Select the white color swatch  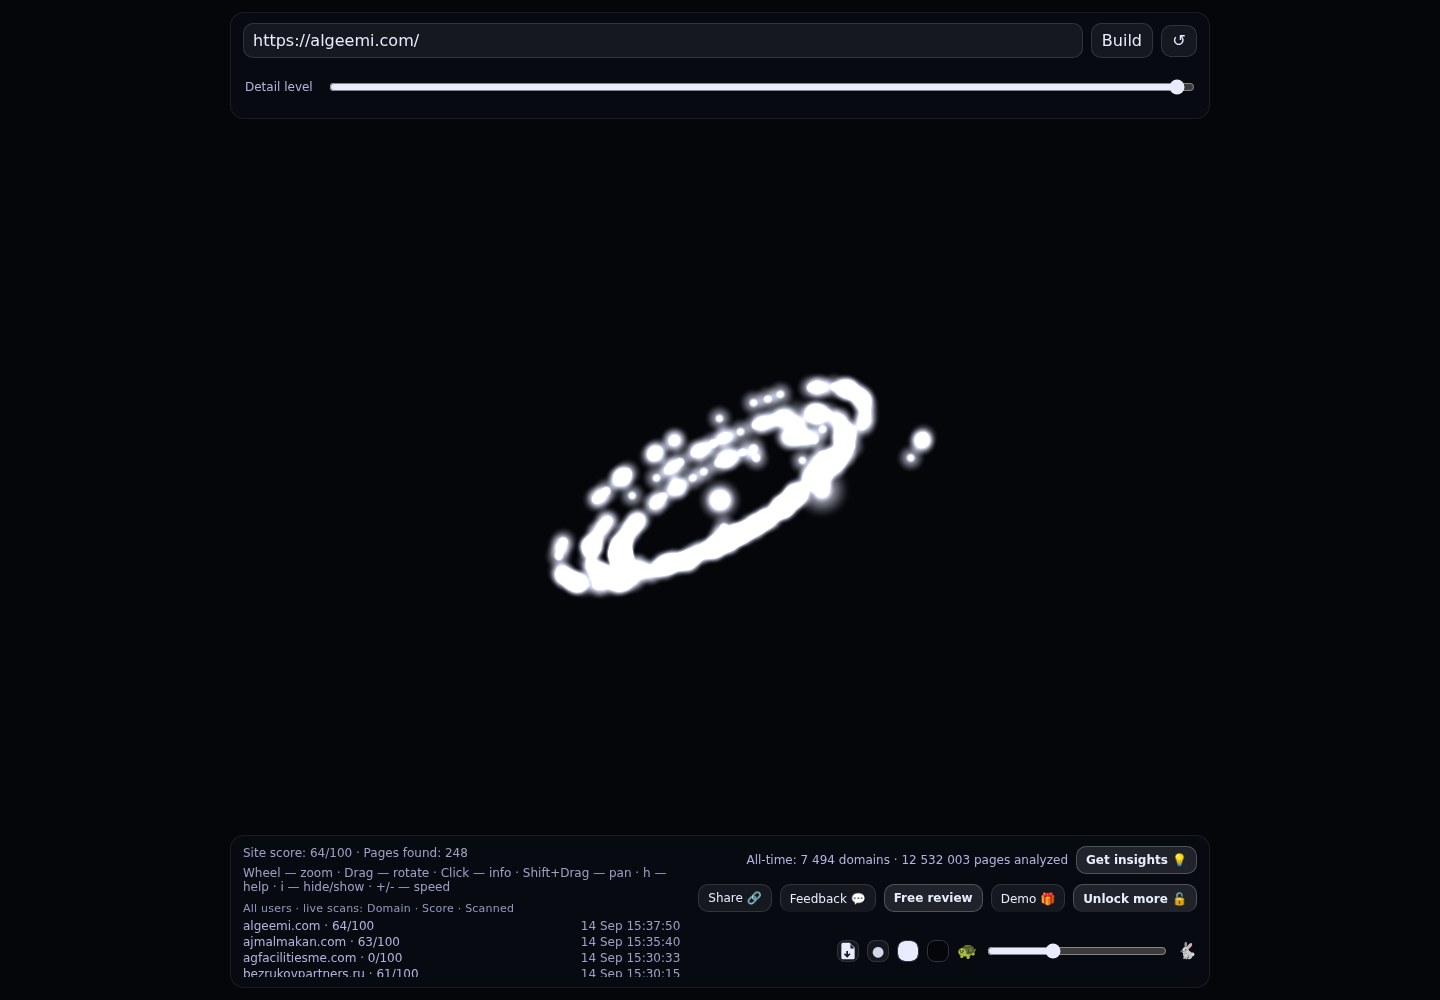click(908, 951)
